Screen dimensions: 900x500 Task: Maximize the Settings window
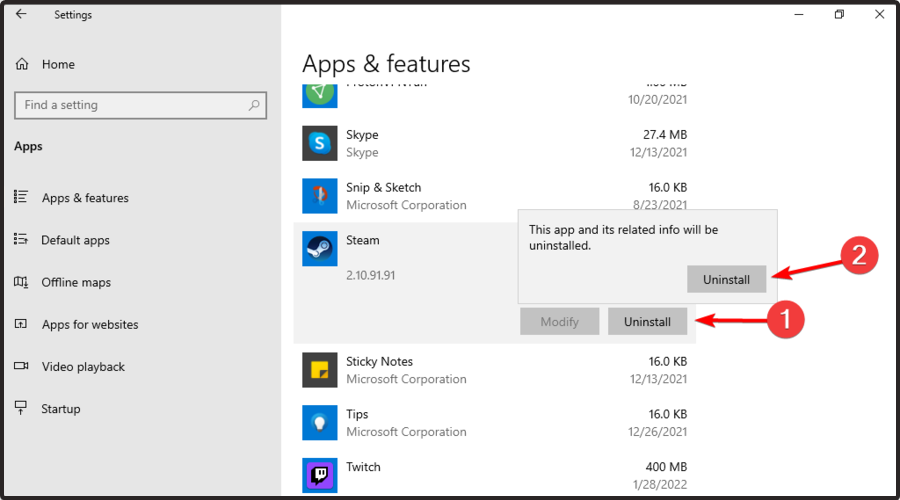[x=839, y=14]
